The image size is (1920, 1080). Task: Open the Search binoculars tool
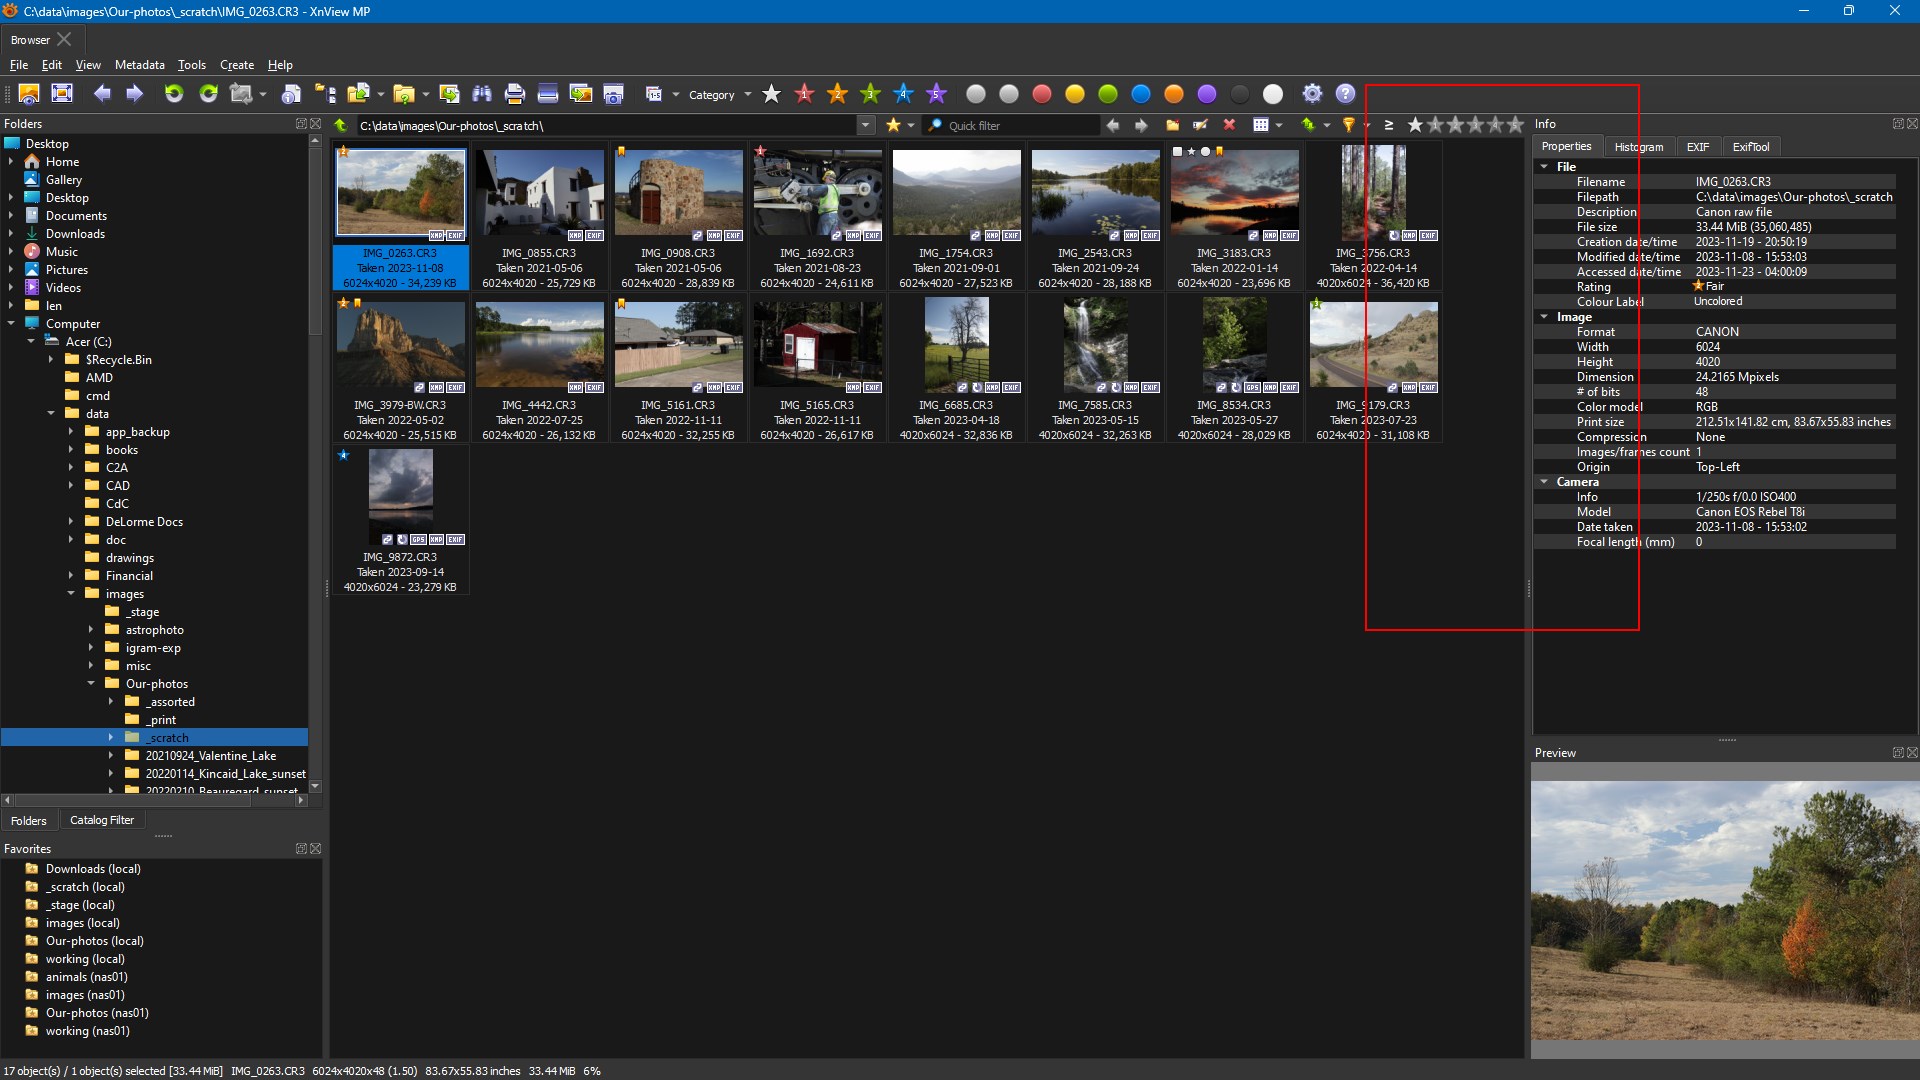(x=482, y=94)
